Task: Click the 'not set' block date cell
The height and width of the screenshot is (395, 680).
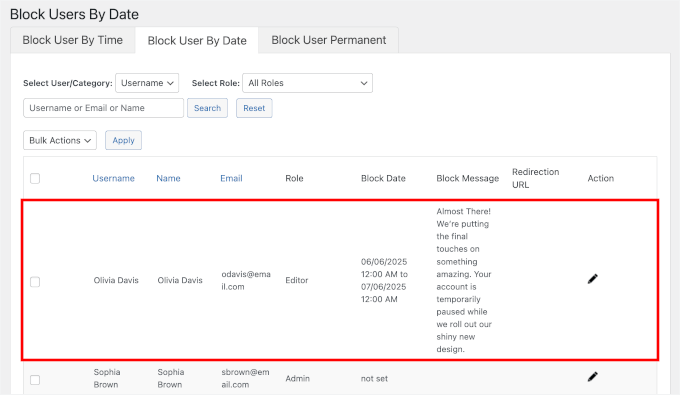Action: point(374,378)
